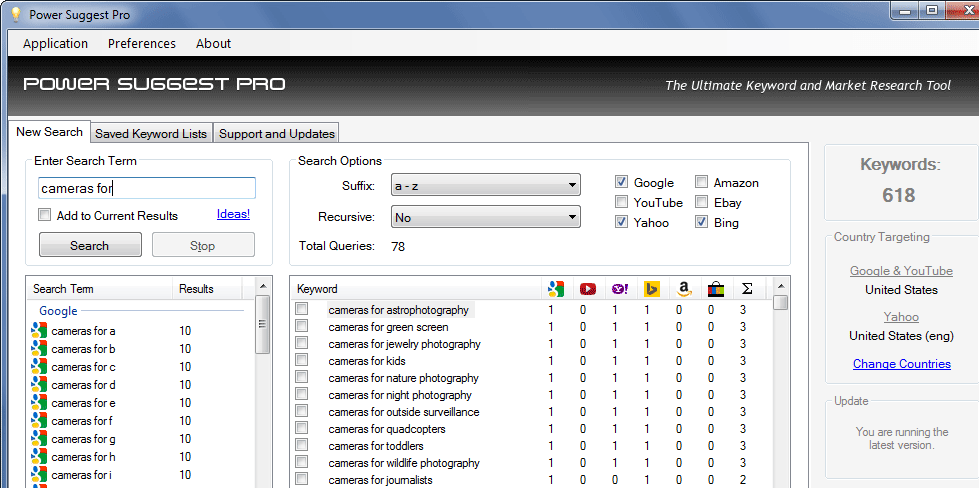The image size is (979, 488).
Task: Check the 'cameras for kids' row checkbox
Action: (x=302, y=360)
